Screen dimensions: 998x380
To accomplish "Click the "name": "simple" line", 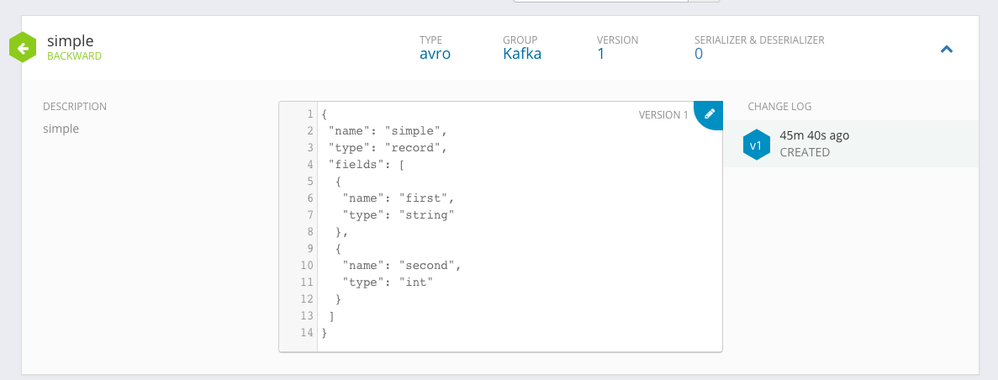I will (388, 131).
